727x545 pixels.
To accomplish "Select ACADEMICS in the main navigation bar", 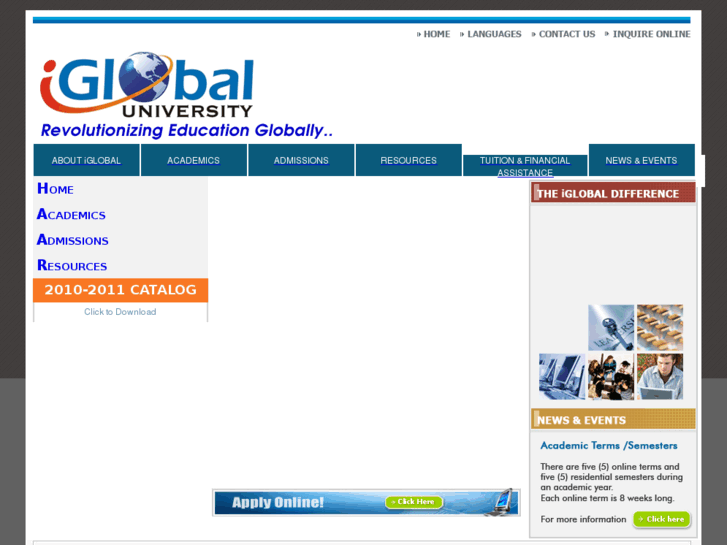I will [x=193, y=160].
